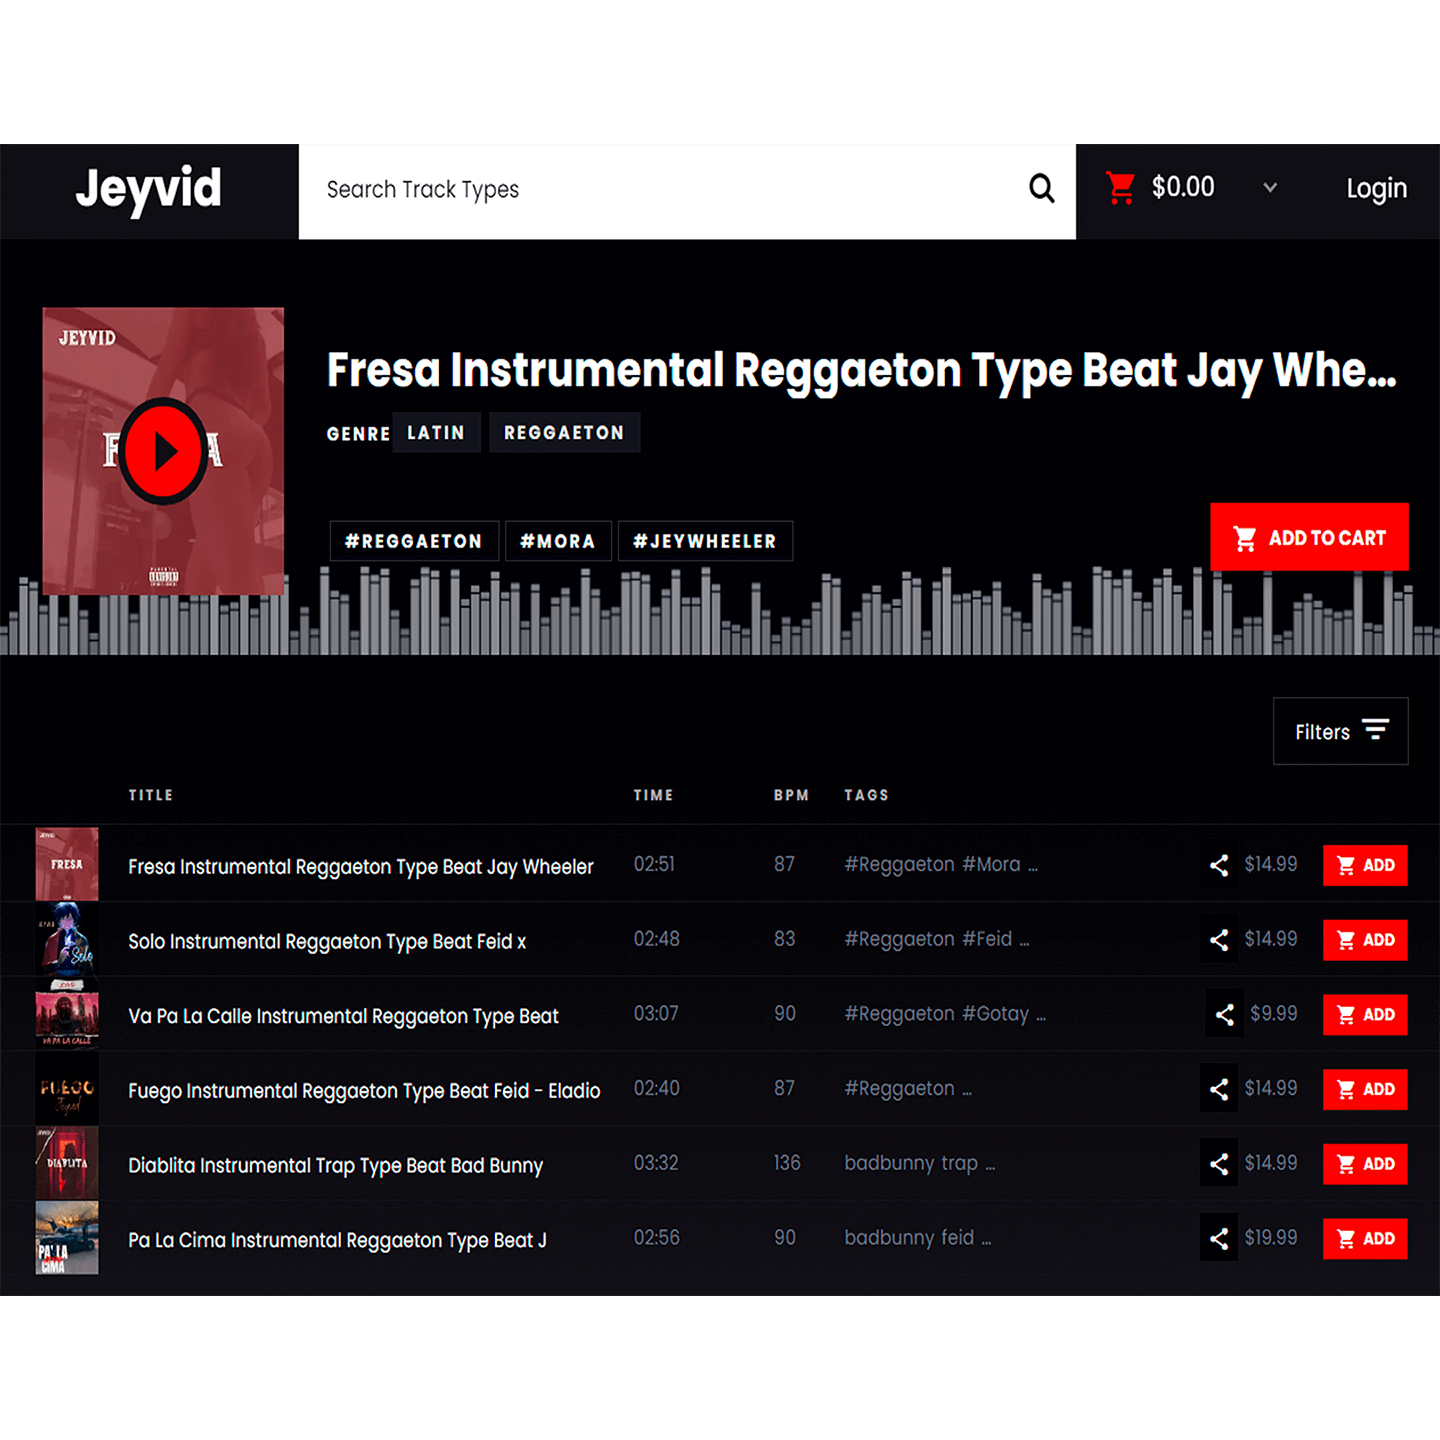Click the 136 BPM value
1440x1440 pixels.
pyautogui.click(x=787, y=1163)
